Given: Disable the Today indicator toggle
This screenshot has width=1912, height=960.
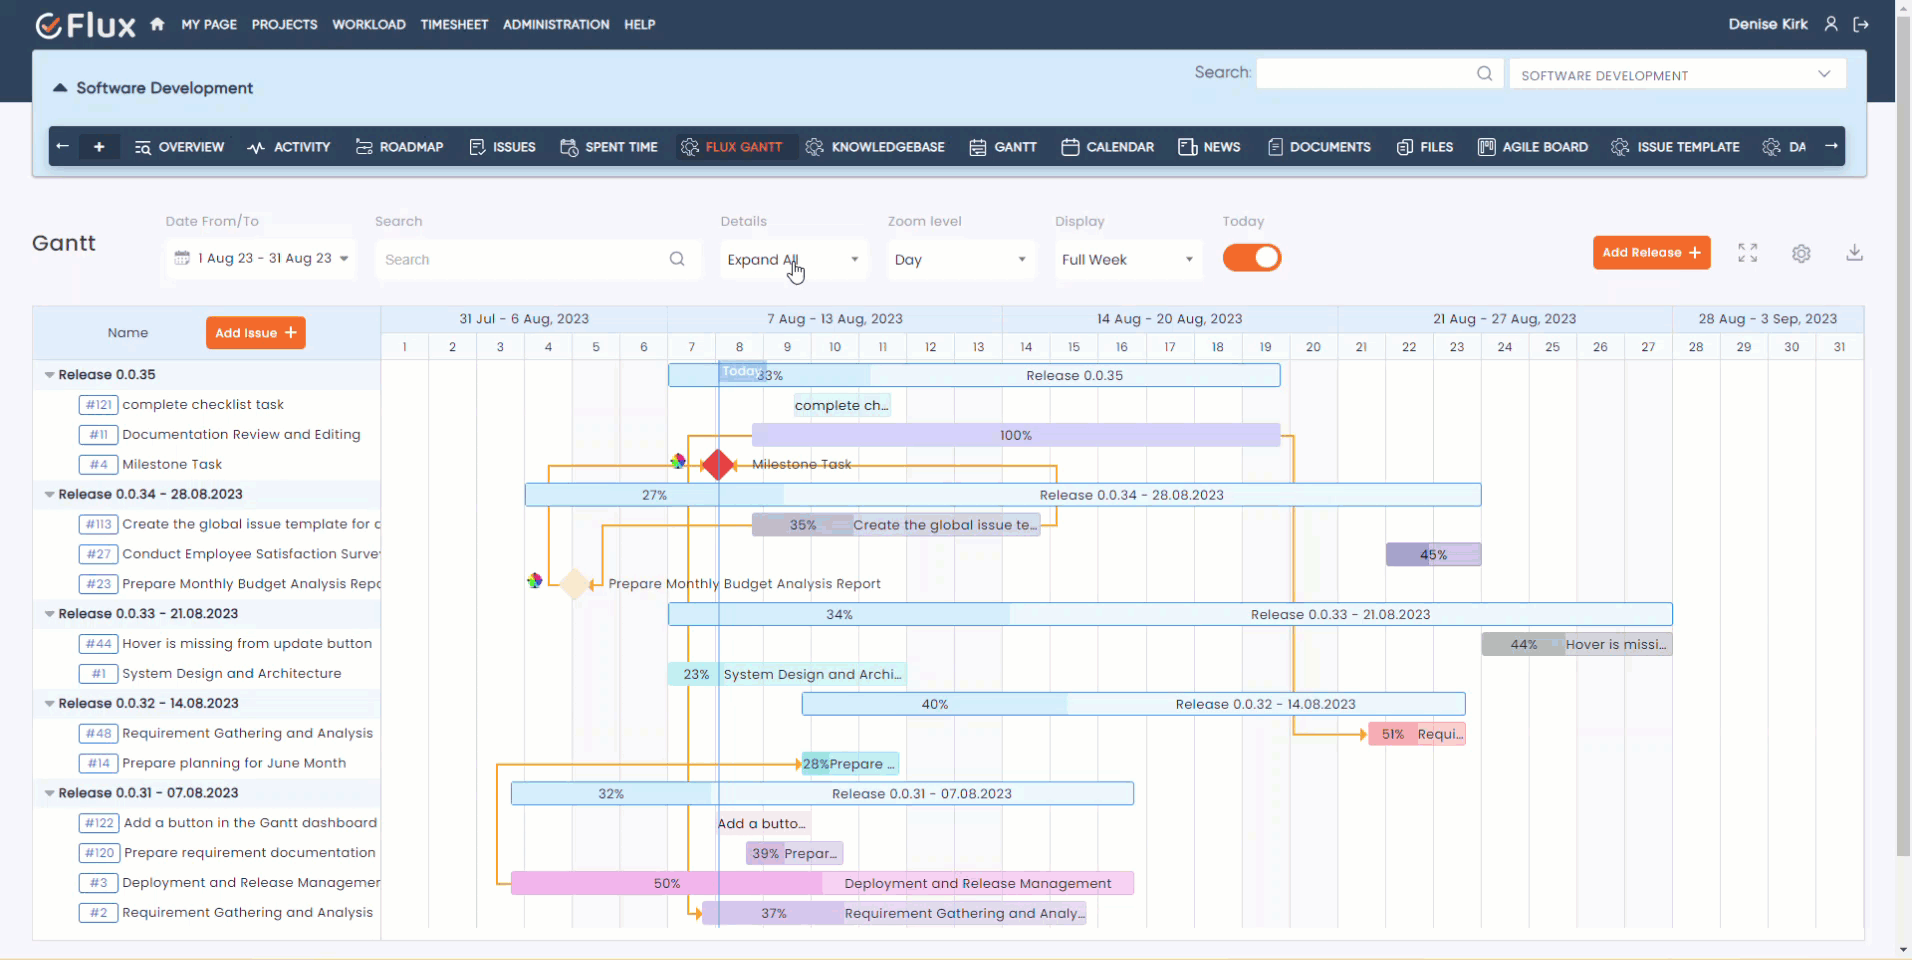Looking at the screenshot, I should (x=1252, y=258).
